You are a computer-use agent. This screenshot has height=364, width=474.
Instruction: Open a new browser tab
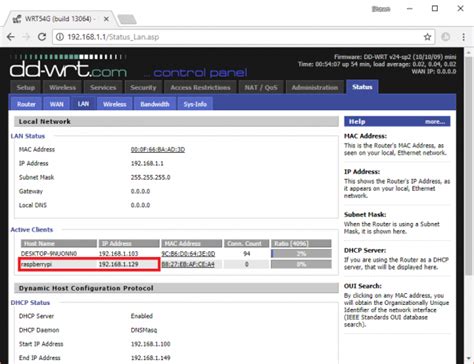coord(127,19)
